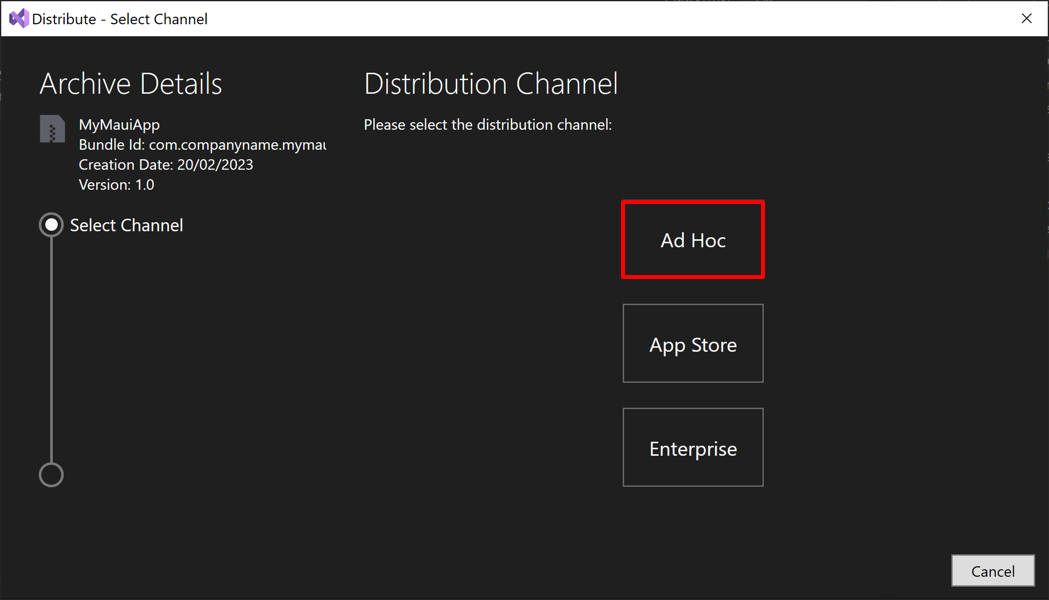The height and width of the screenshot is (600, 1049).
Task: Click the lower progress node circle
Action: coord(51,474)
